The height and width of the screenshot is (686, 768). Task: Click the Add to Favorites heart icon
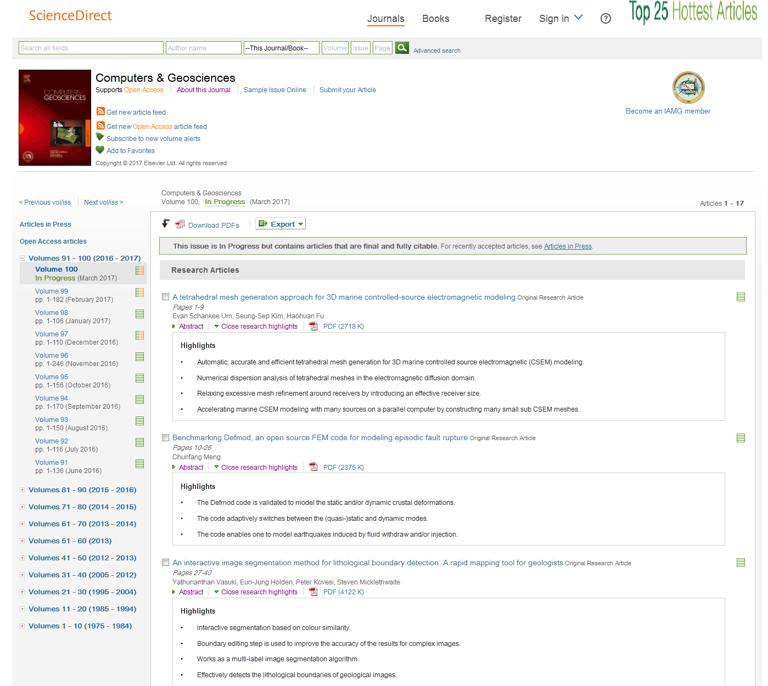pos(100,150)
